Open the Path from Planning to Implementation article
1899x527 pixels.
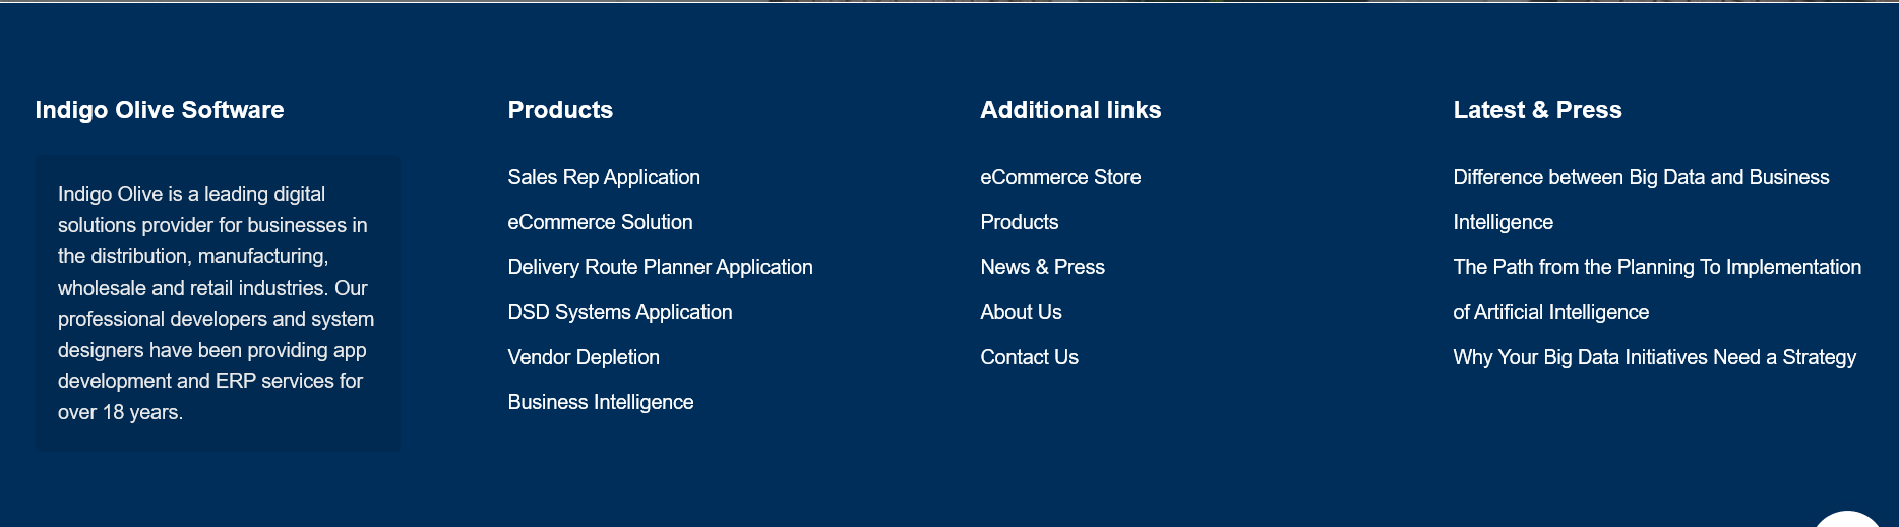pyautogui.click(x=1656, y=268)
